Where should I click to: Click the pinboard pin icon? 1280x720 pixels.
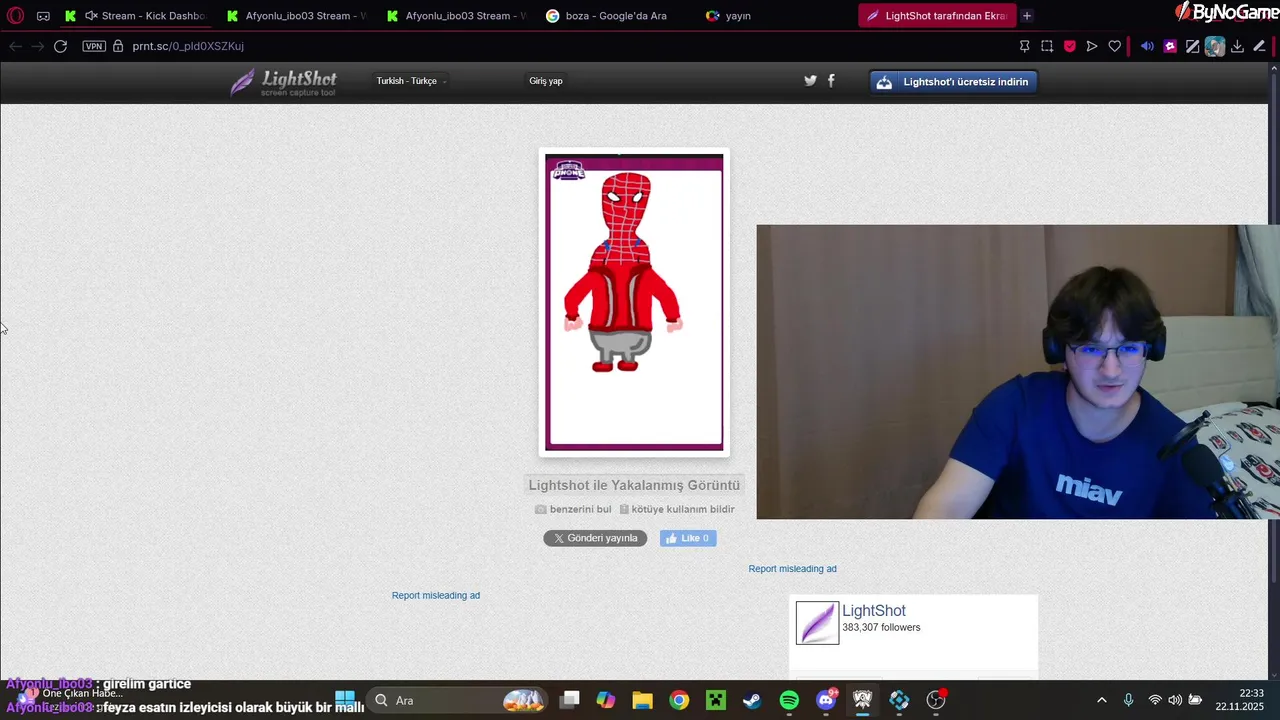[x=1024, y=46]
